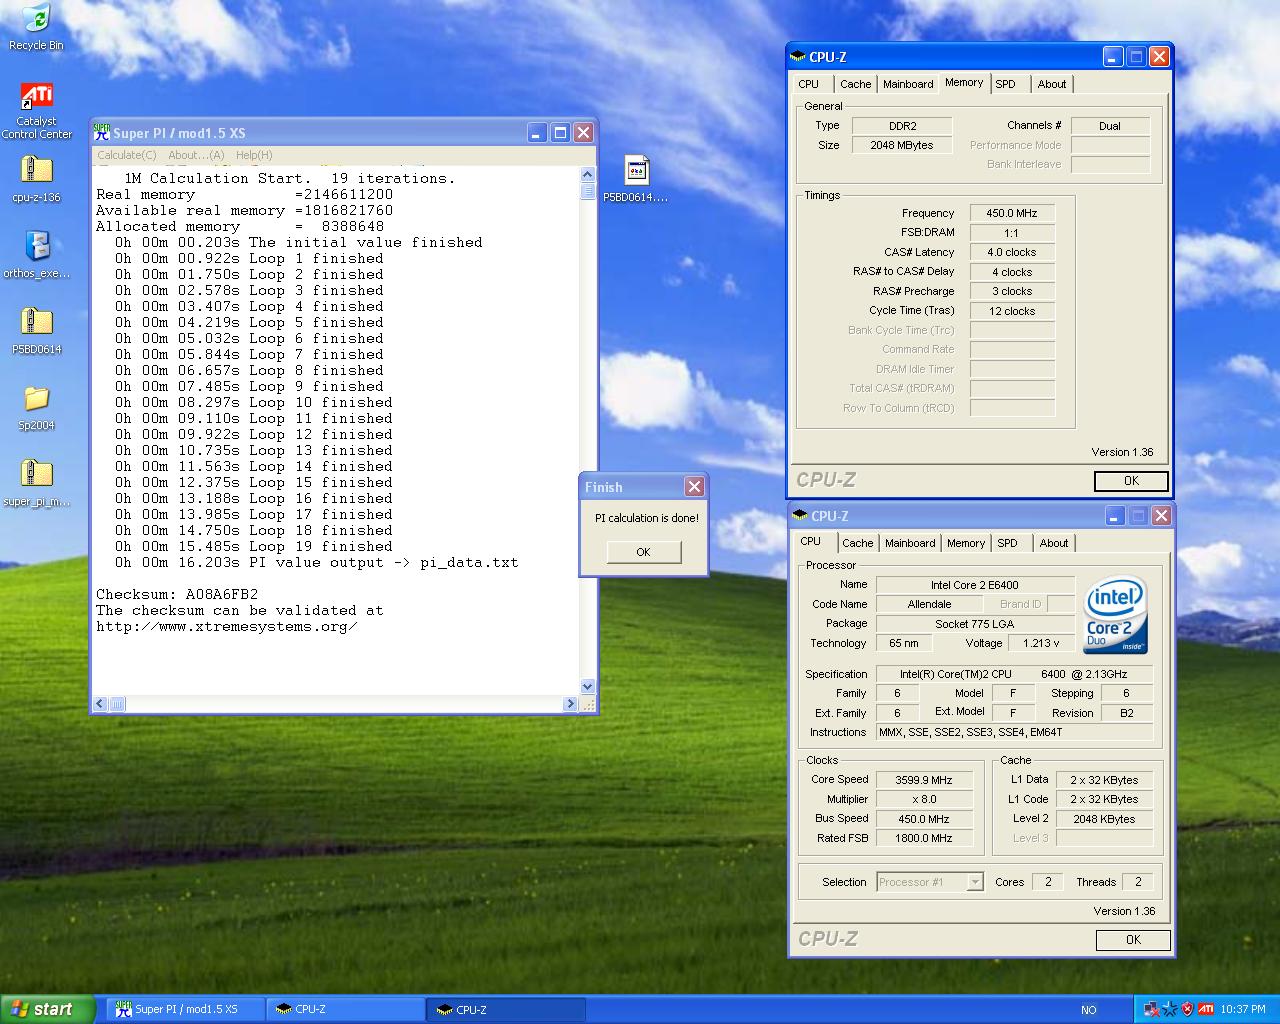The image size is (1280, 1024).
Task: Click the Intel Core 2 Duo logo
Action: click(1115, 614)
